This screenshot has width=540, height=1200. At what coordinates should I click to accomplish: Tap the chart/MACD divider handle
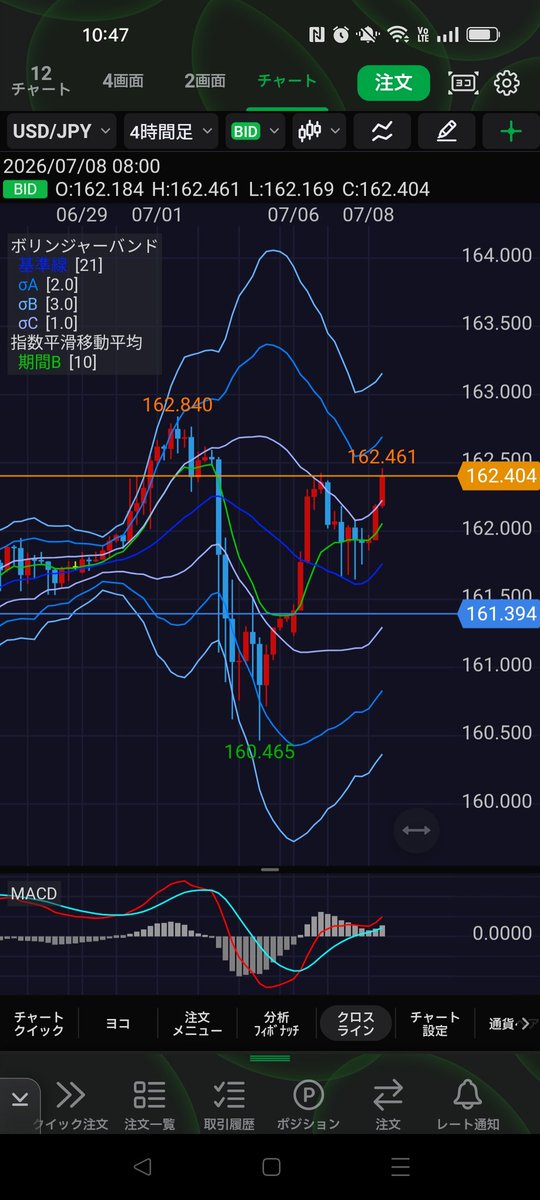(x=270, y=871)
